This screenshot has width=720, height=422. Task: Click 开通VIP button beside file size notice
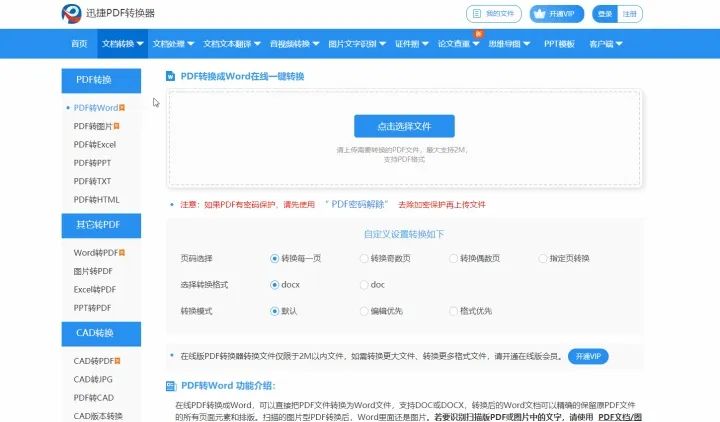pos(588,356)
